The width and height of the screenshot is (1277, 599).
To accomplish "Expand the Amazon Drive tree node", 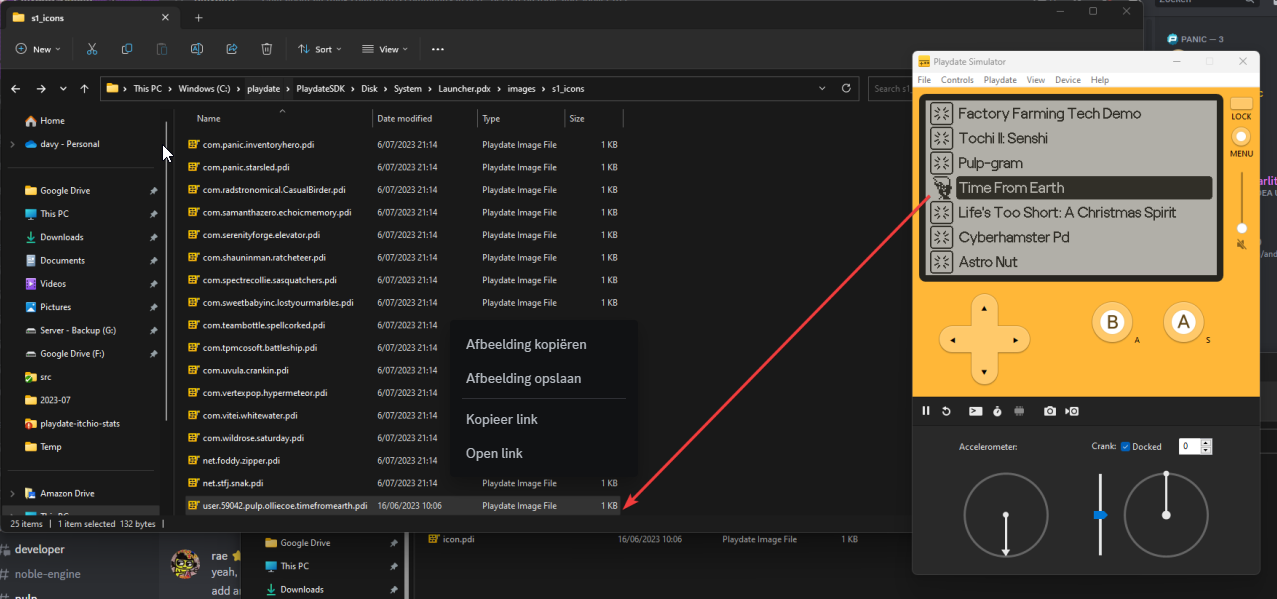I will (x=12, y=493).
